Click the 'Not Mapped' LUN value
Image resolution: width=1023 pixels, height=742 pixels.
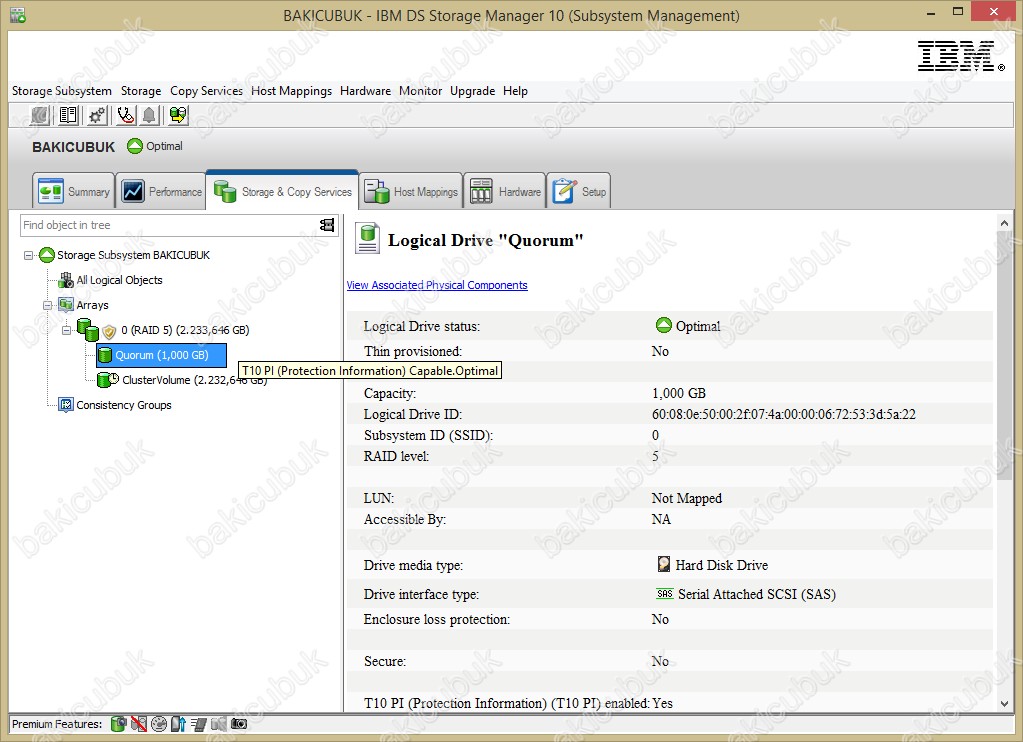coord(686,499)
